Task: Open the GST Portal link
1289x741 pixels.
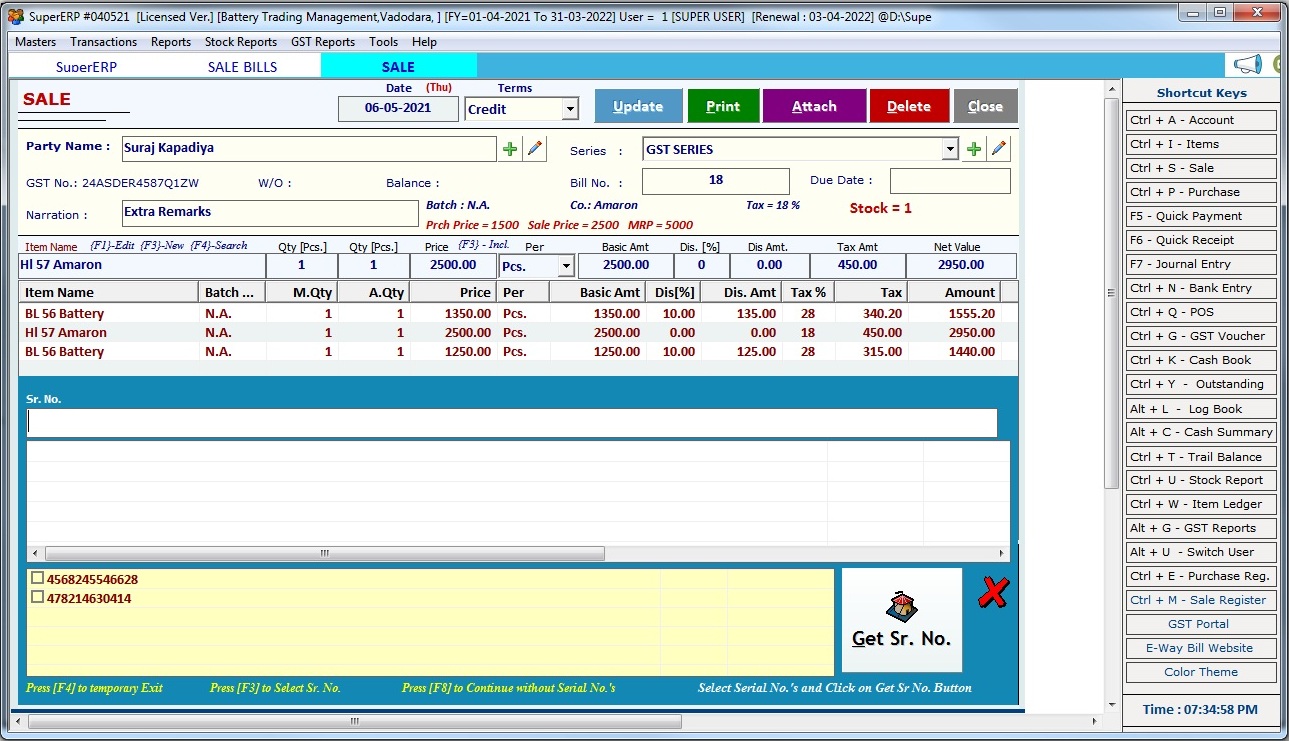Action: pyautogui.click(x=1200, y=623)
